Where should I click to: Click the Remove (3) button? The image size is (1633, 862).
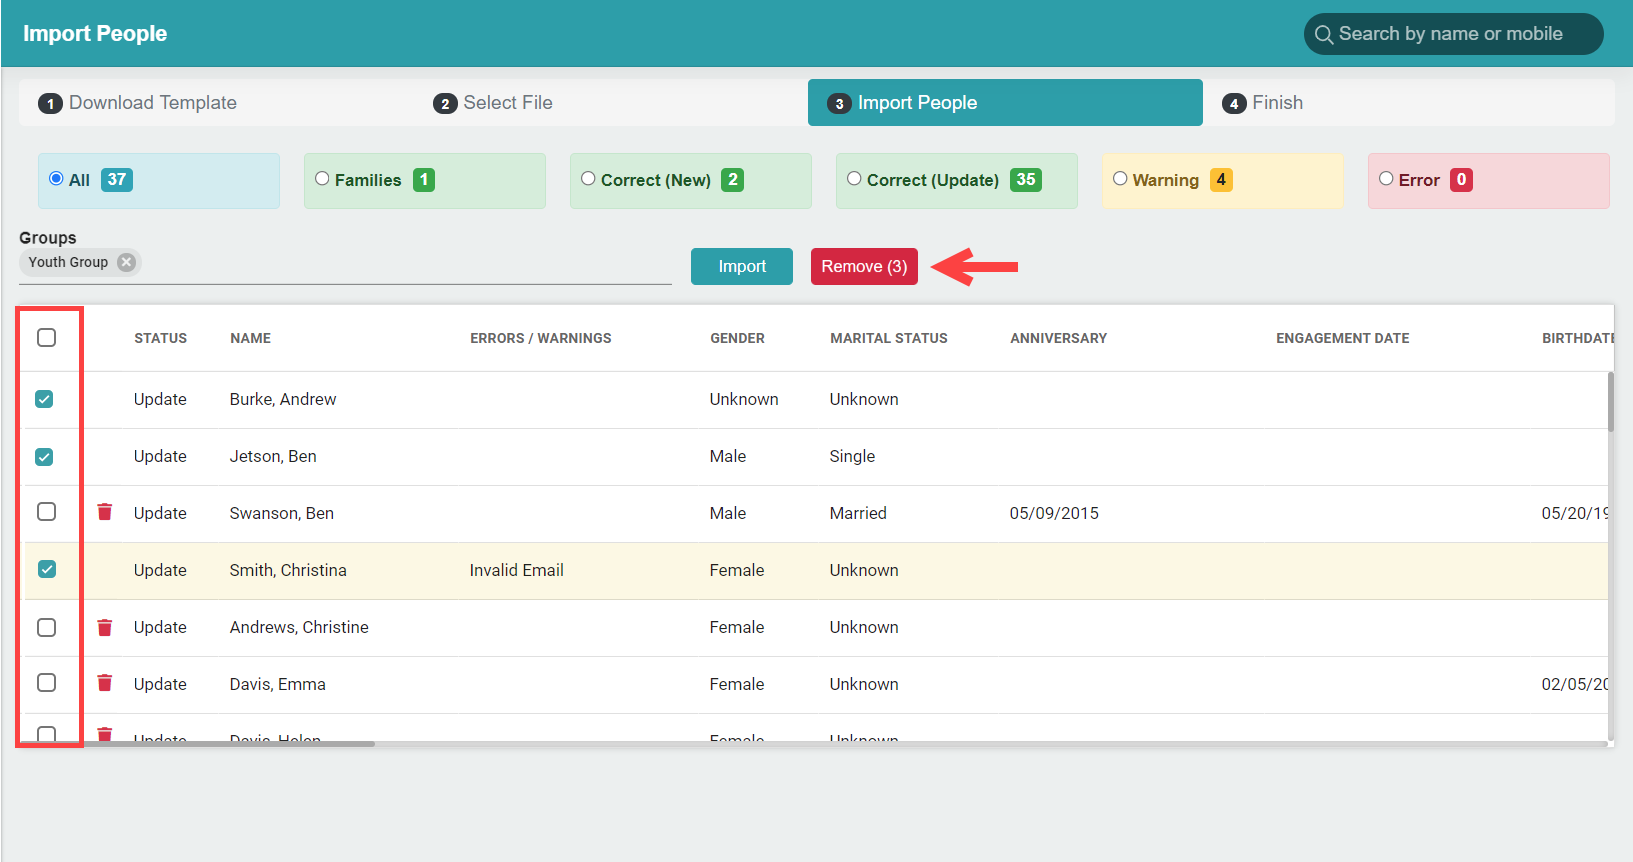pos(864,266)
